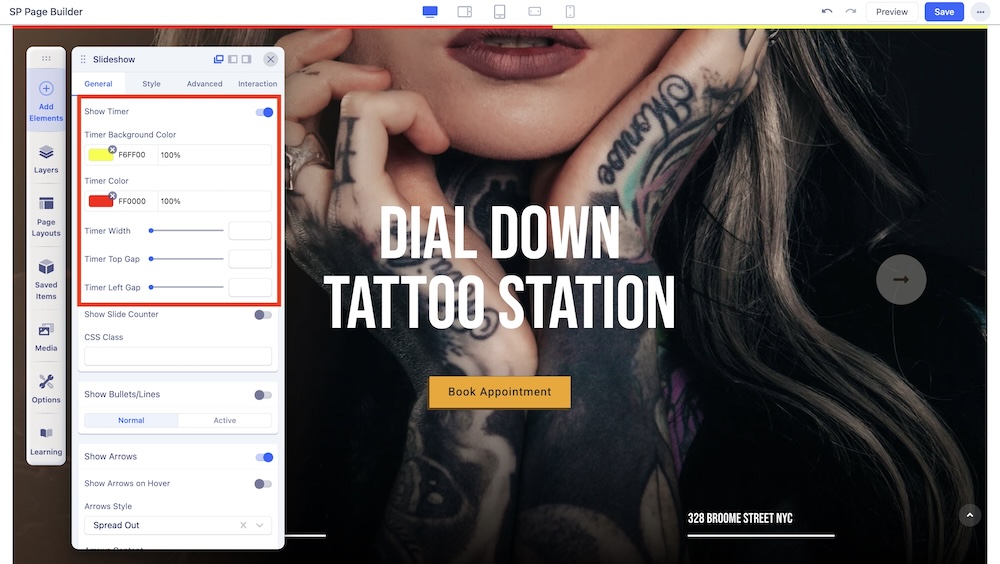Open the Options wrench icon
Screen dimensions: 1000x564
tap(46, 389)
